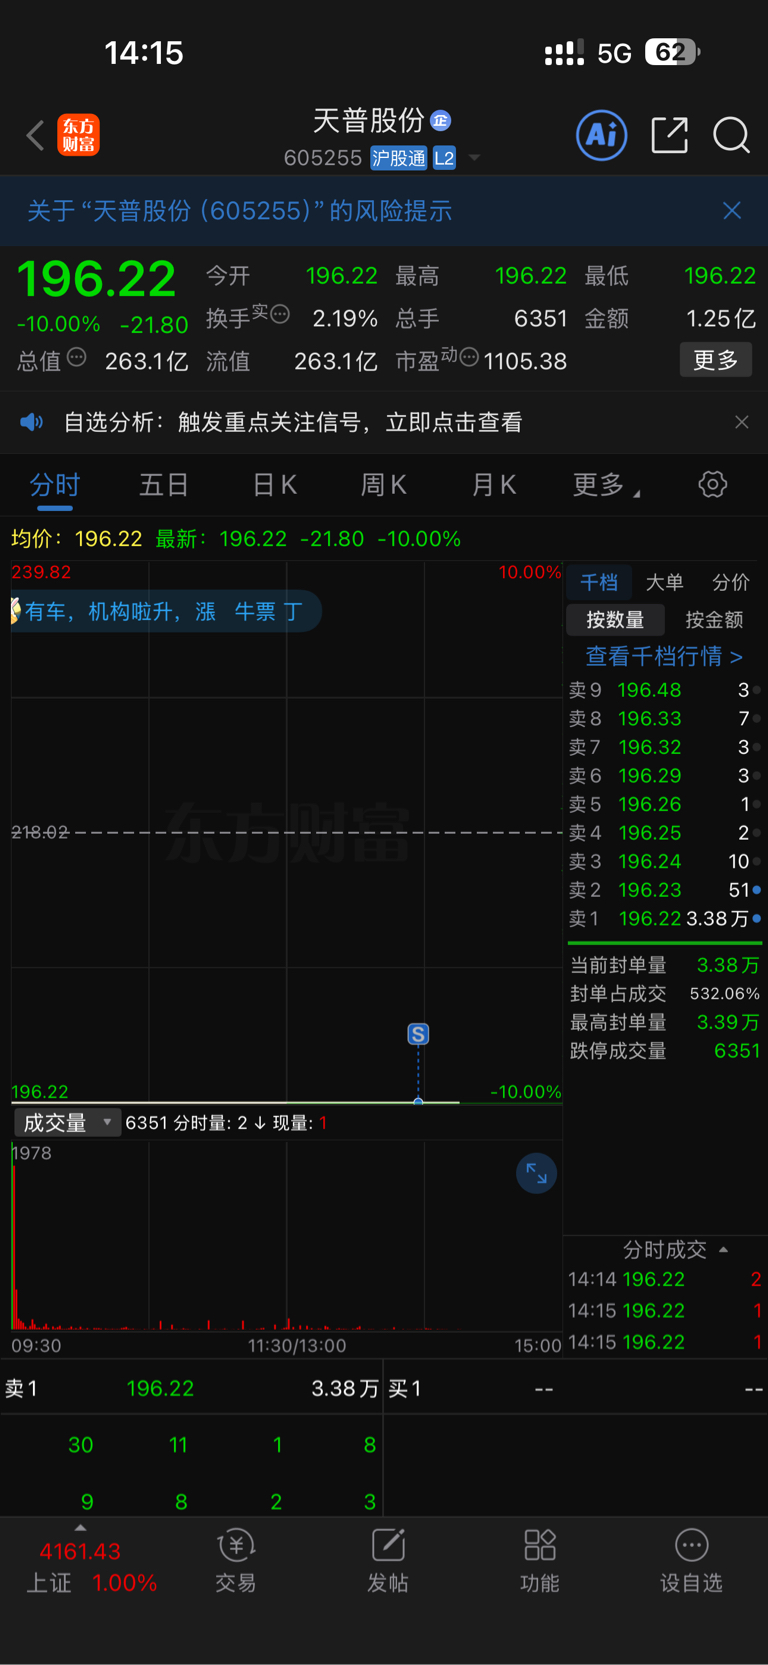Tap the 总值 info circle icon
This screenshot has height=1665, width=768.
(x=76, y=357)
